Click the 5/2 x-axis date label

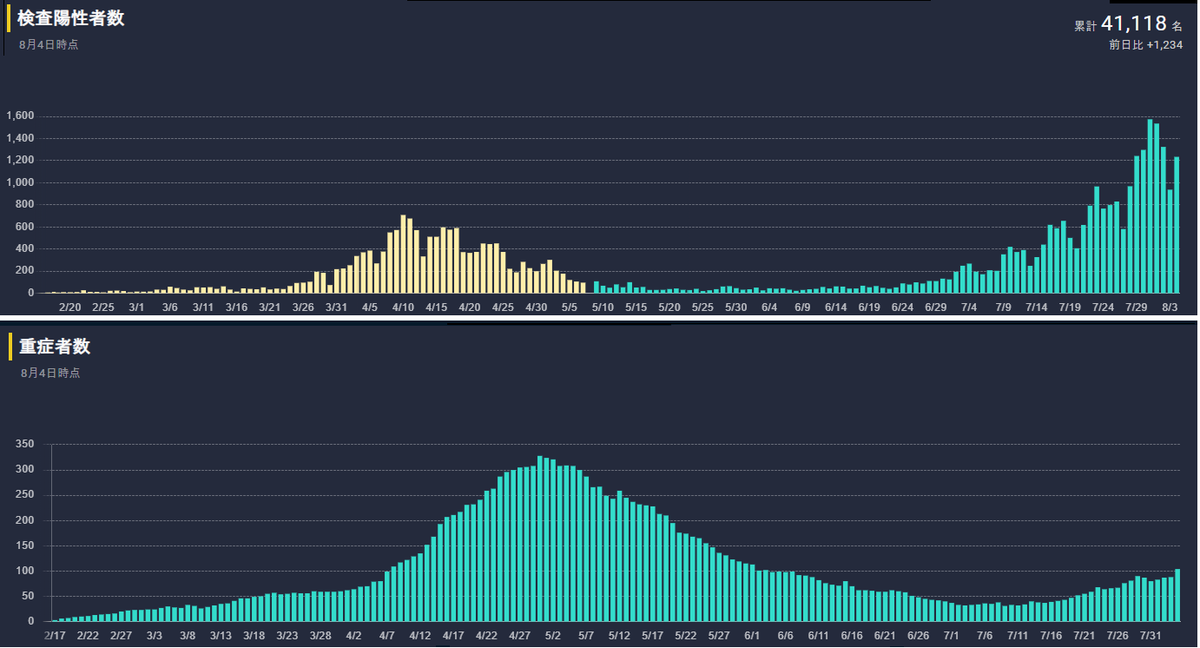(553, 635)
